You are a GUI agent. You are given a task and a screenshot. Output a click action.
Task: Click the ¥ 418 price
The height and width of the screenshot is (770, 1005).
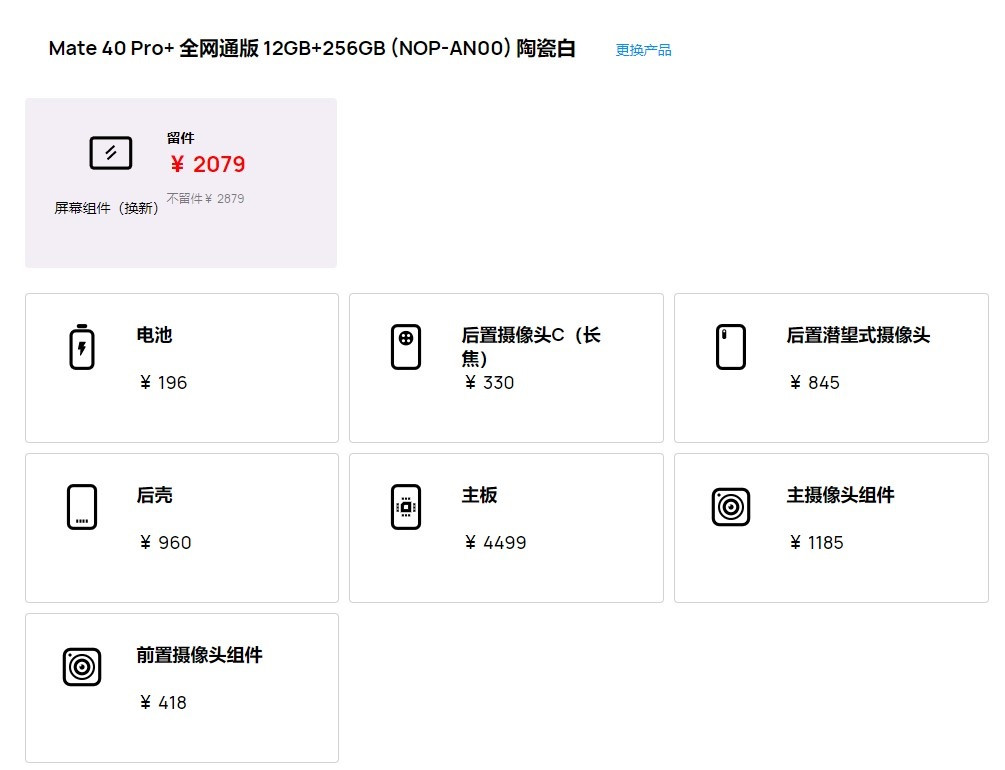pyautogui.click(x=163, y=703)
